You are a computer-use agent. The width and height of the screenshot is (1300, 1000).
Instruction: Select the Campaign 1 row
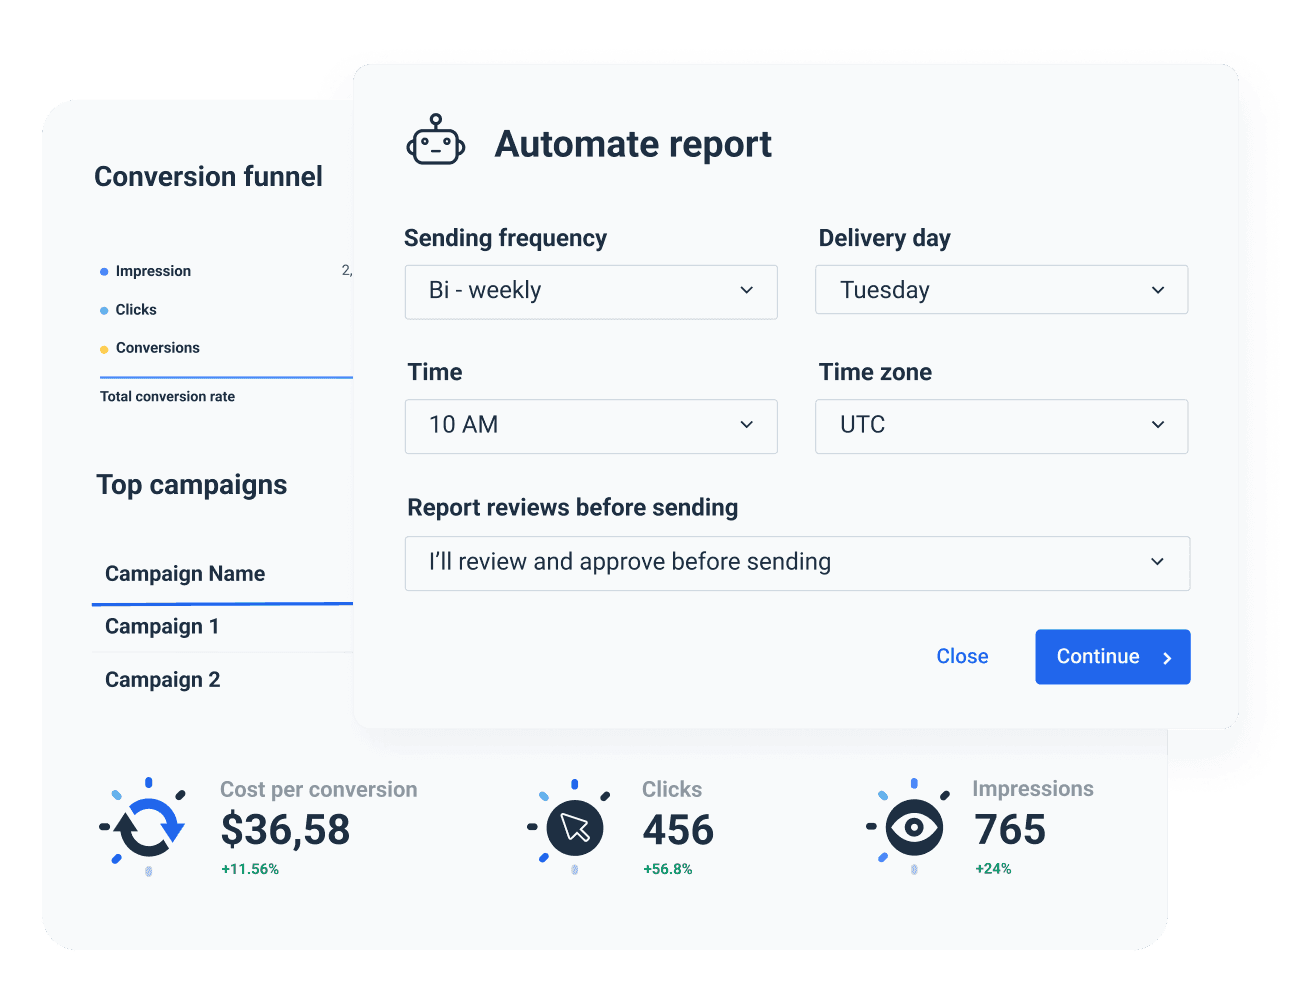click(162, 626)
